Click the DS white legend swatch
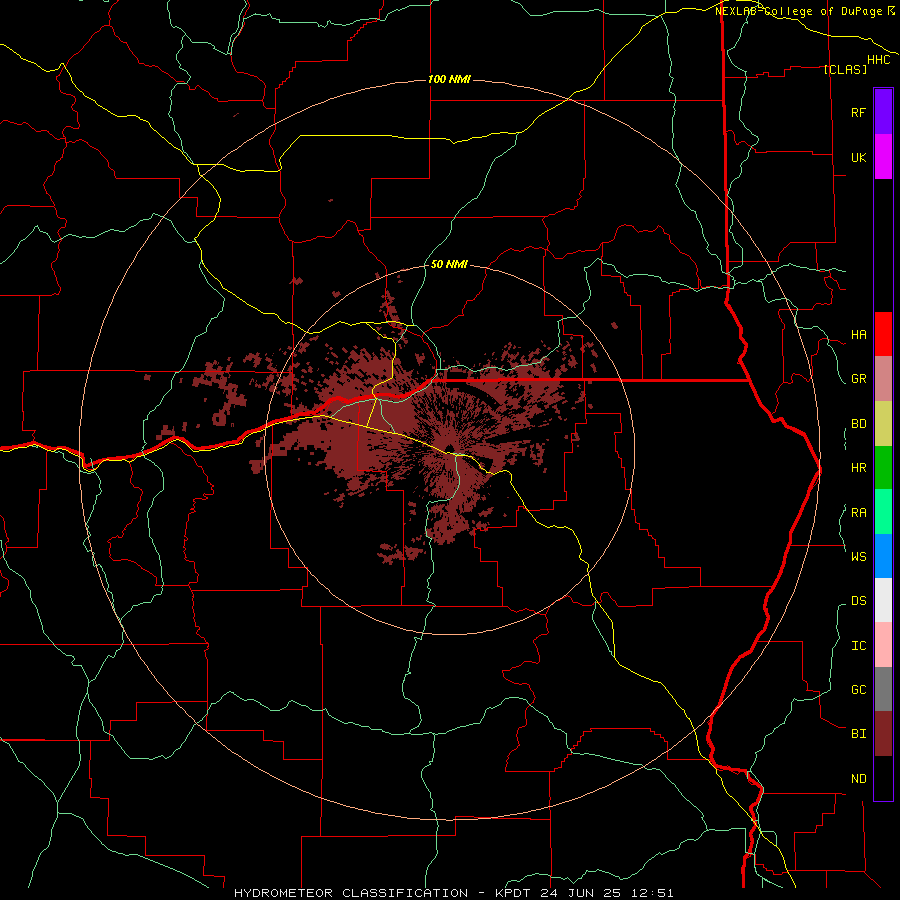 click(883, 600)
